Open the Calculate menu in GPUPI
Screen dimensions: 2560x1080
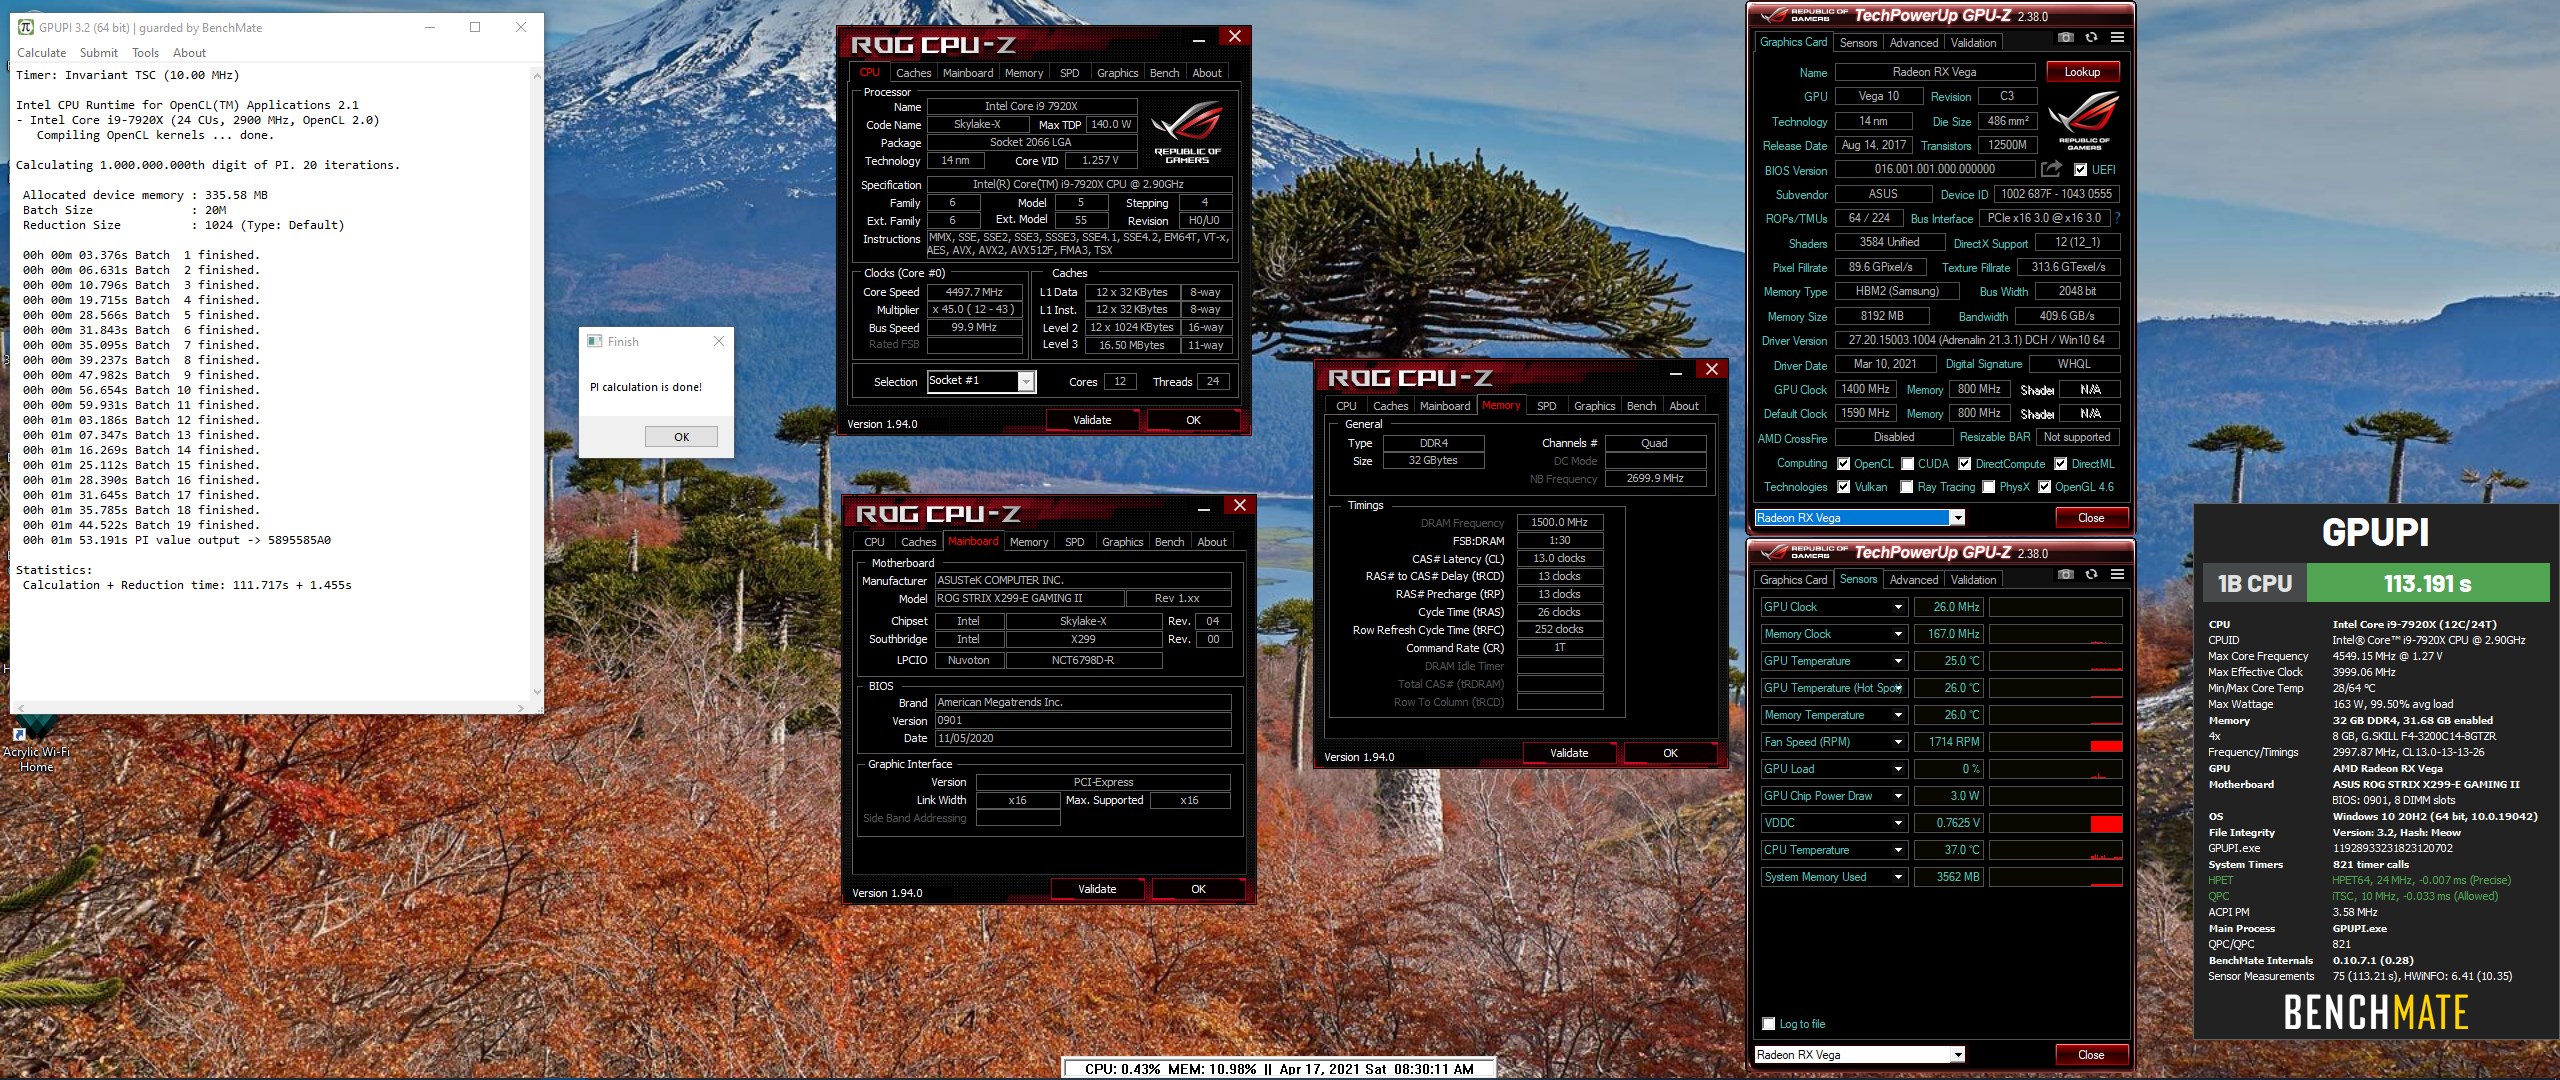(x=41, y=53)
